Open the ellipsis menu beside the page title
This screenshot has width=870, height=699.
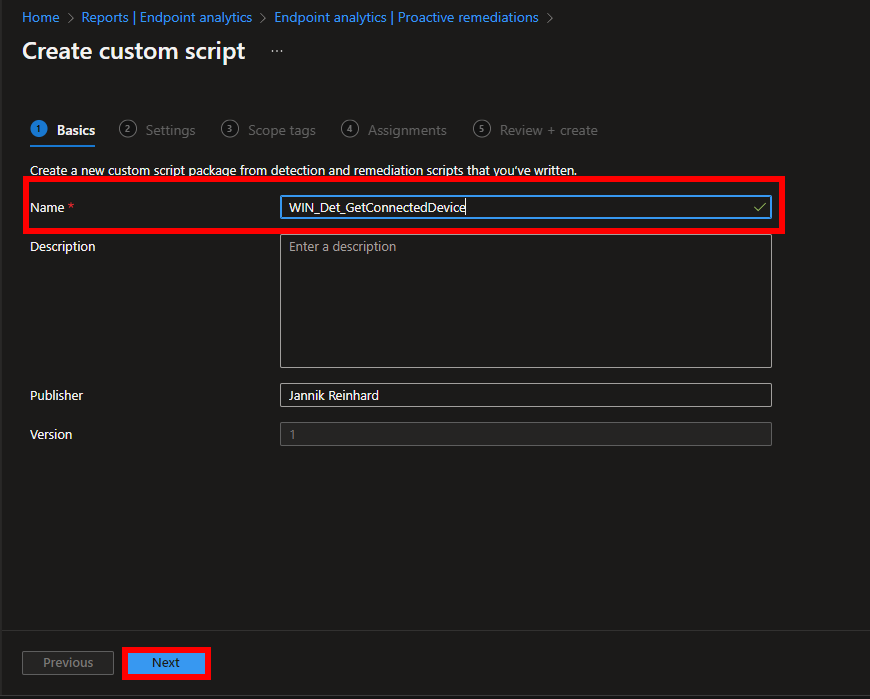(x=276, y=52)
